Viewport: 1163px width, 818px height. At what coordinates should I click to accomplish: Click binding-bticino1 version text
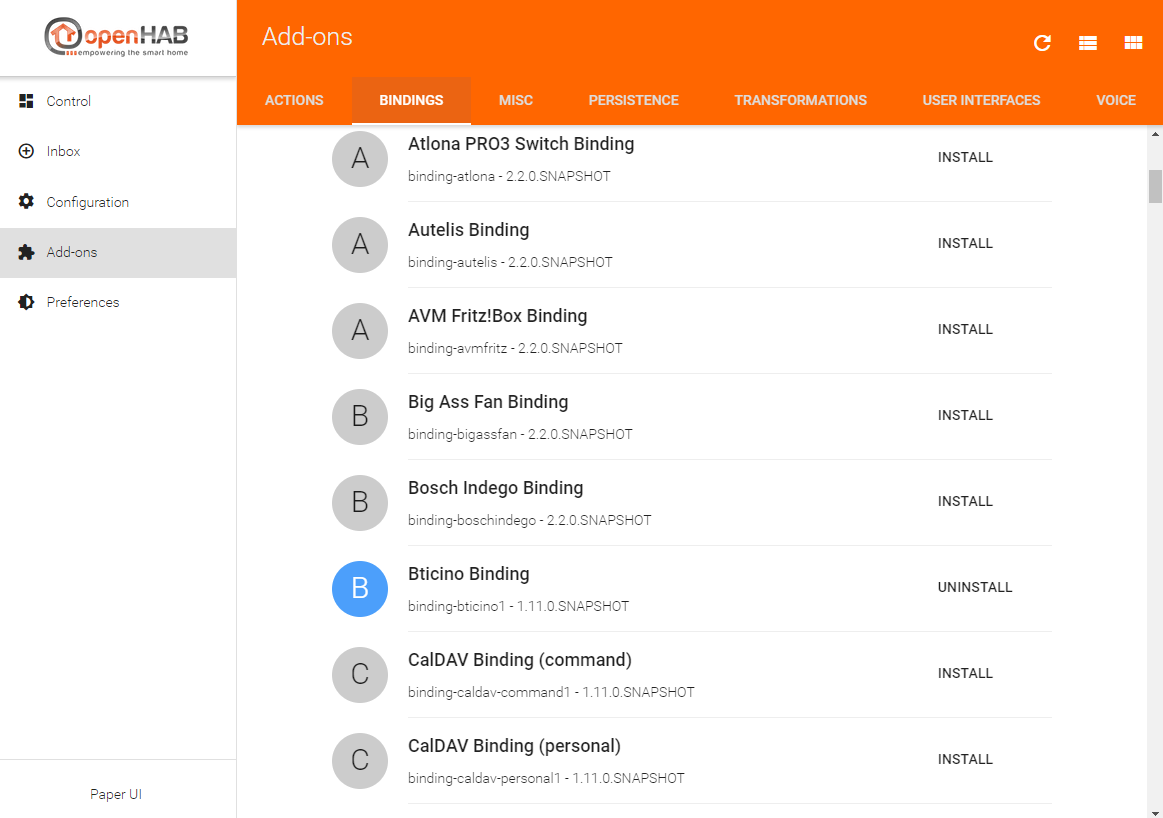tap(518, 607)
